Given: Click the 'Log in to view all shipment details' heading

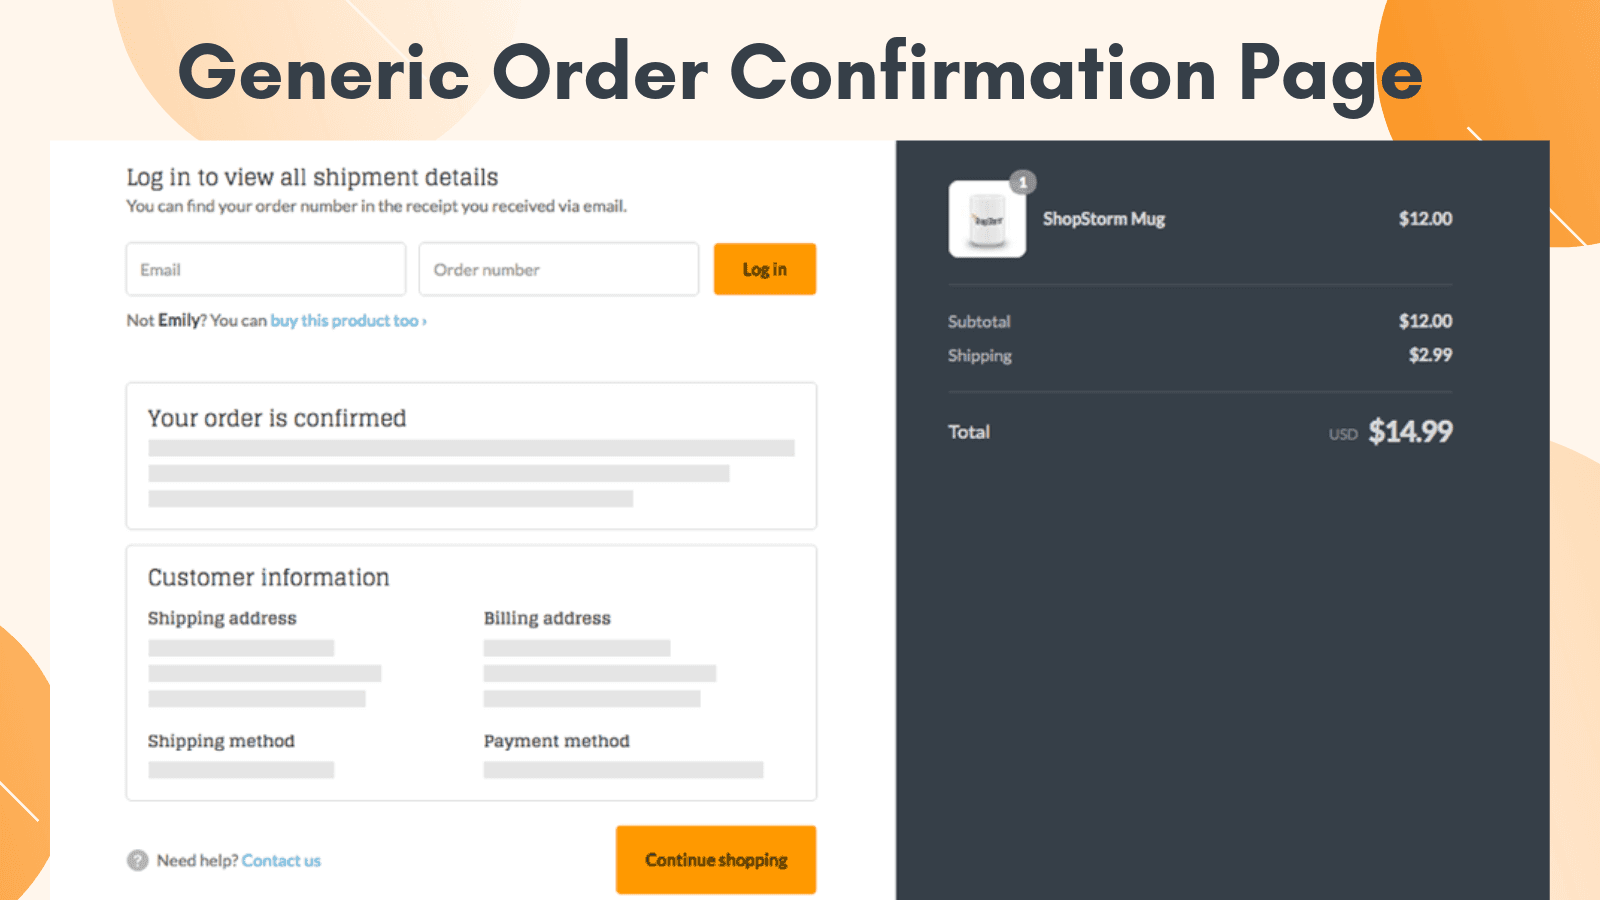Looking at the screenshot, I should 312,178.
